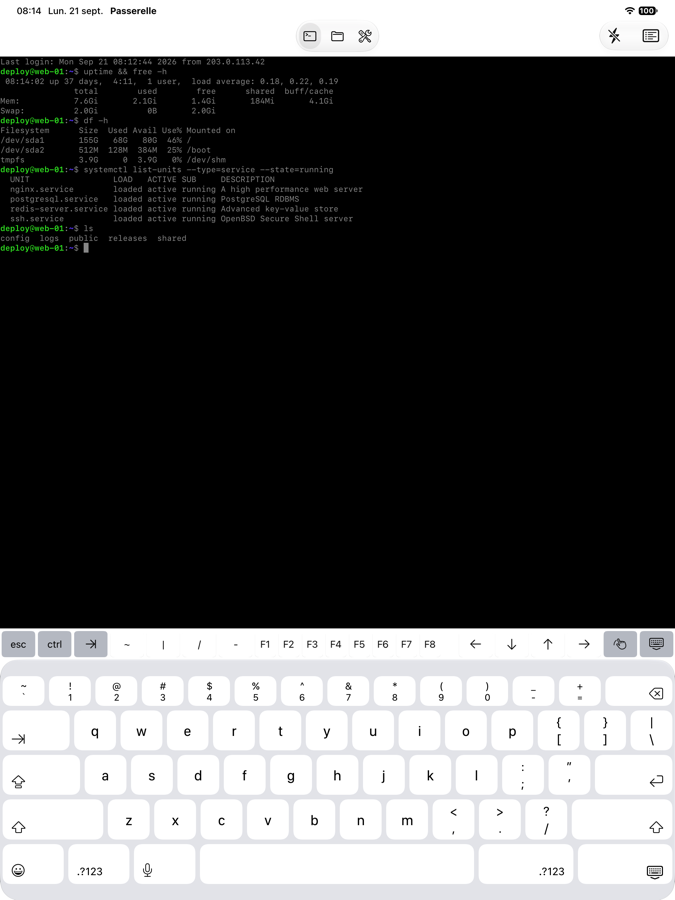Click the releases directory name
Image resolution: width=675 pixels, height=900 pixels.
[127, 238]
